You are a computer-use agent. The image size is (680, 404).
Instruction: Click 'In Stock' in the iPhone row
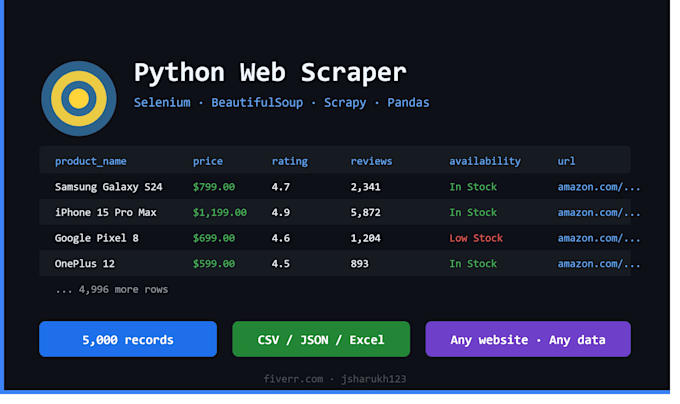[x=473, y=212]
